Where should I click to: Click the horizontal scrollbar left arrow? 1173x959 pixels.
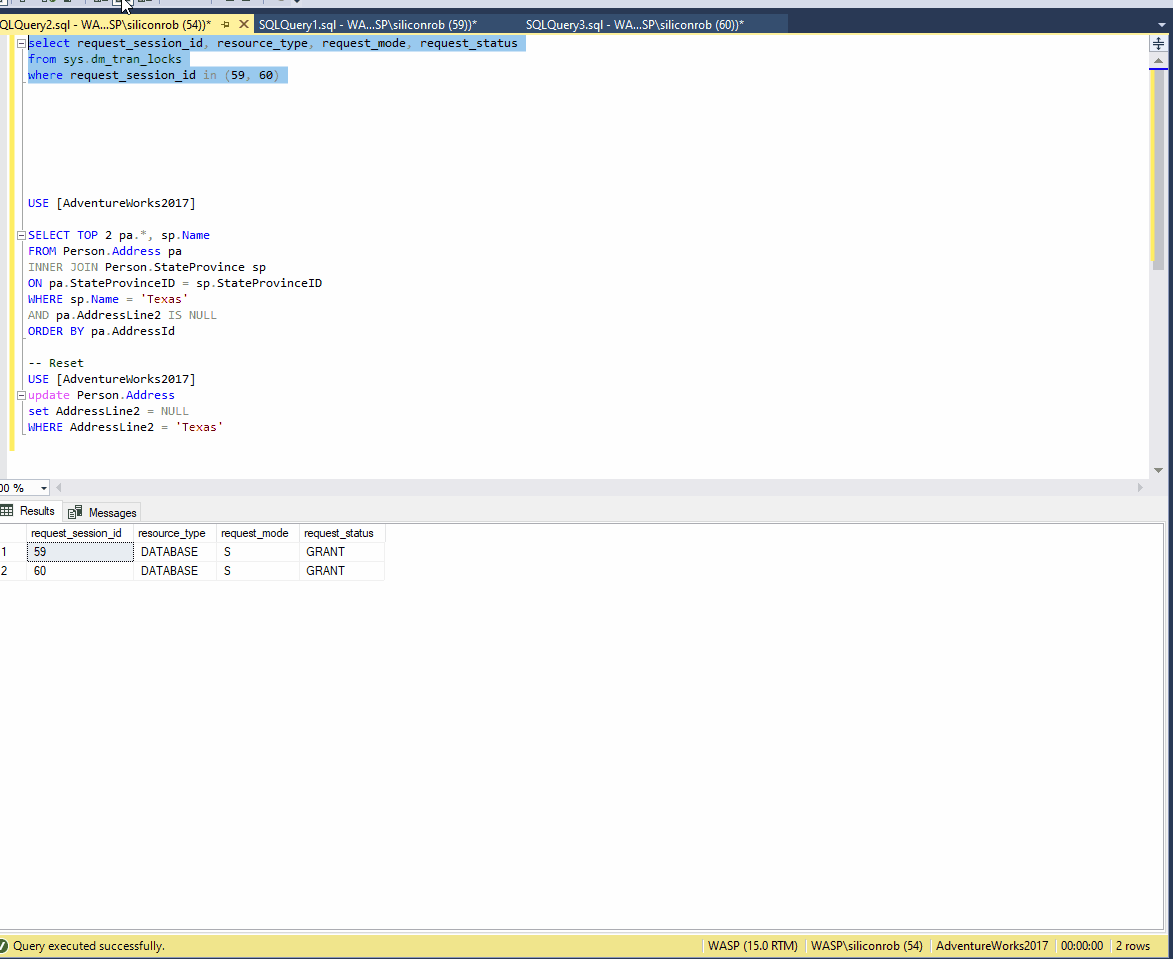57,488
